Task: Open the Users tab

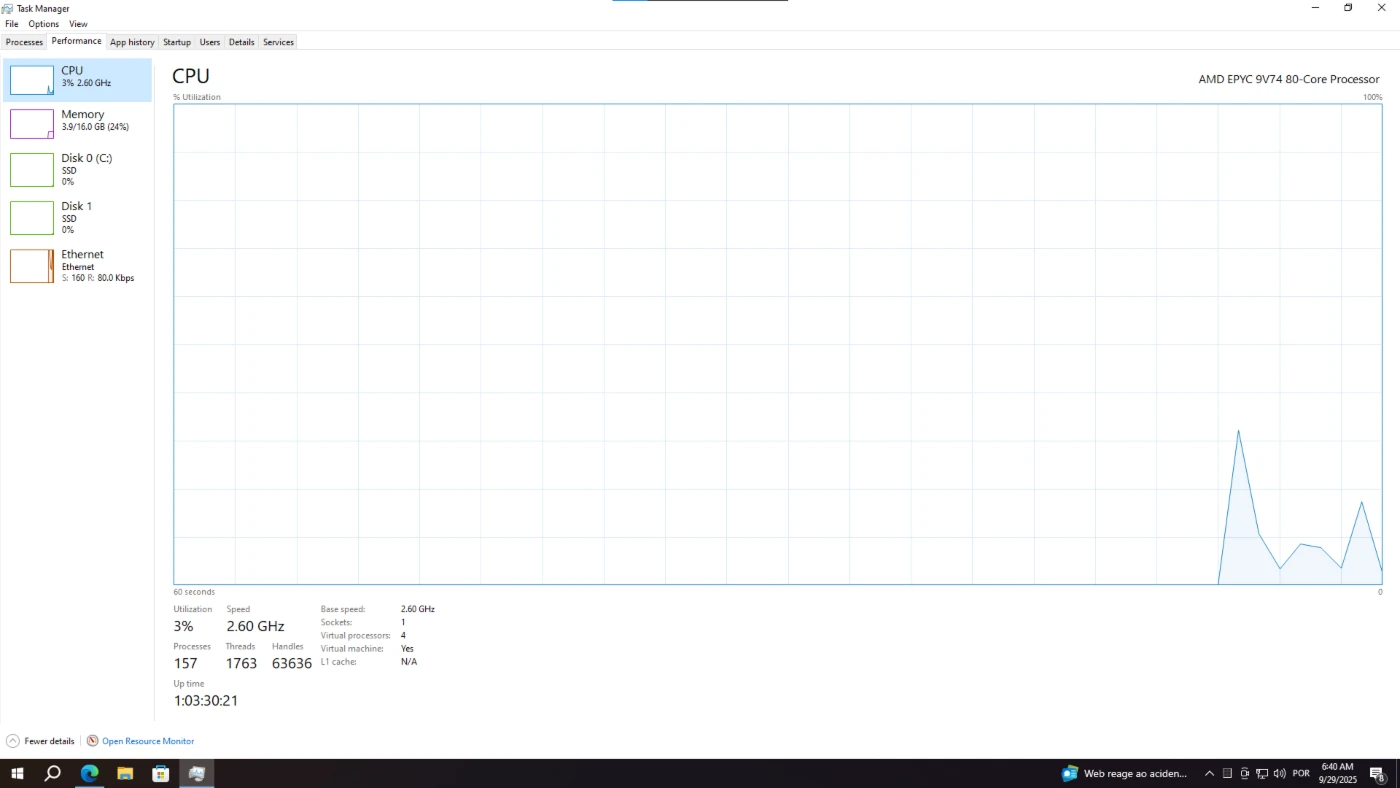Action: (x=210, y=42)
